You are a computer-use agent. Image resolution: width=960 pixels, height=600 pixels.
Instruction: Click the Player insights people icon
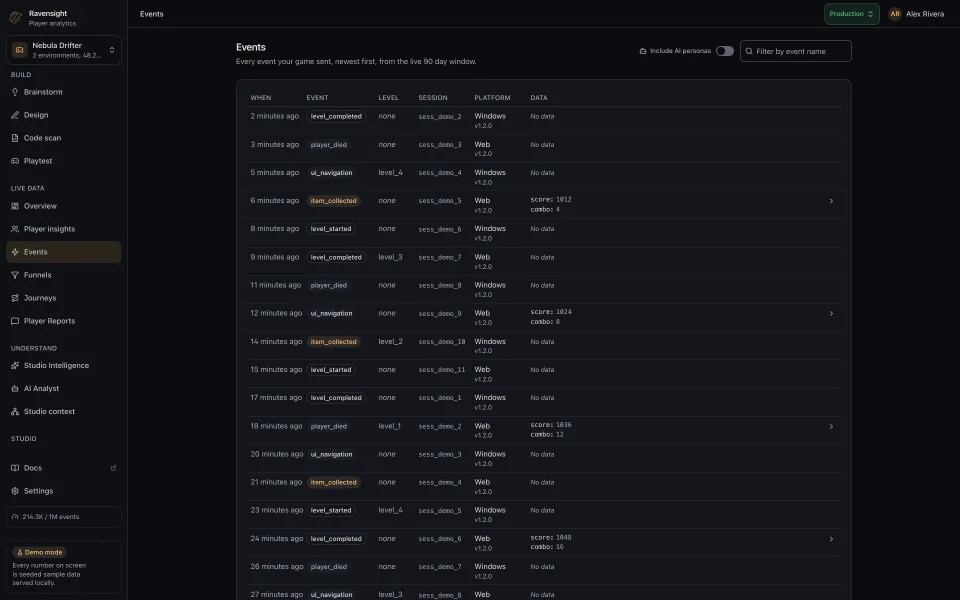(15, 229)
